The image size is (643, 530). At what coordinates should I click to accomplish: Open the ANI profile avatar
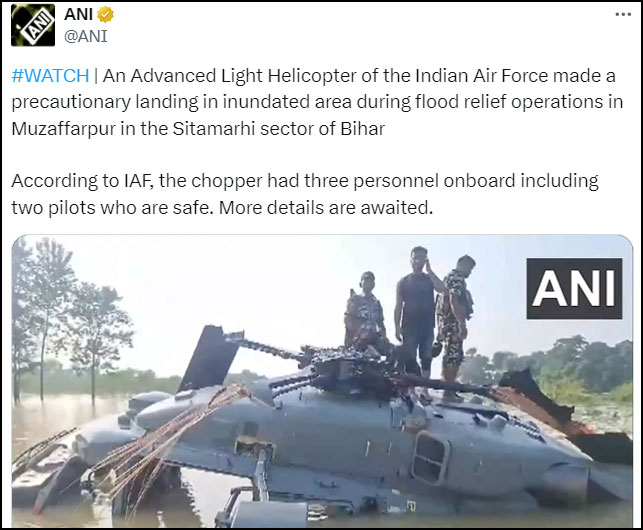pyautogui.click(x=33, y=25)
